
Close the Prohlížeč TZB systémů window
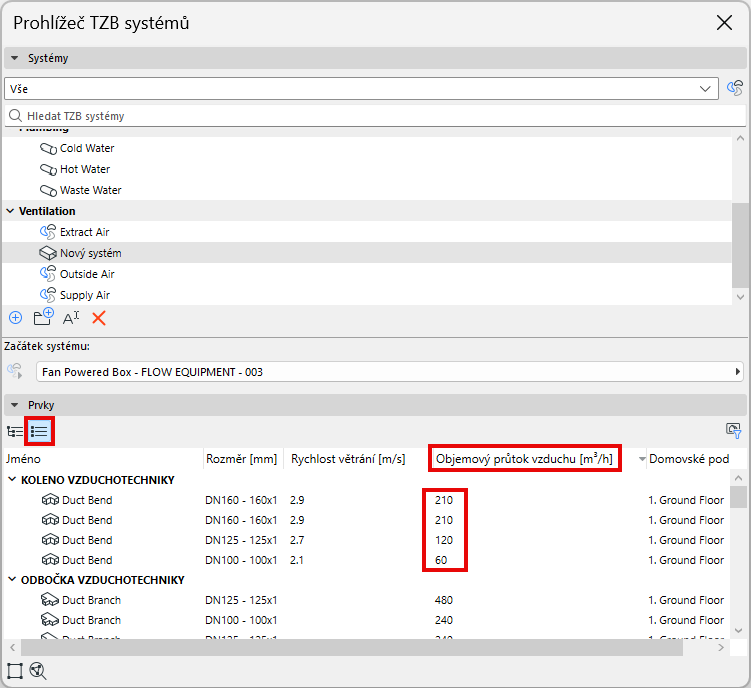[724, 22]
